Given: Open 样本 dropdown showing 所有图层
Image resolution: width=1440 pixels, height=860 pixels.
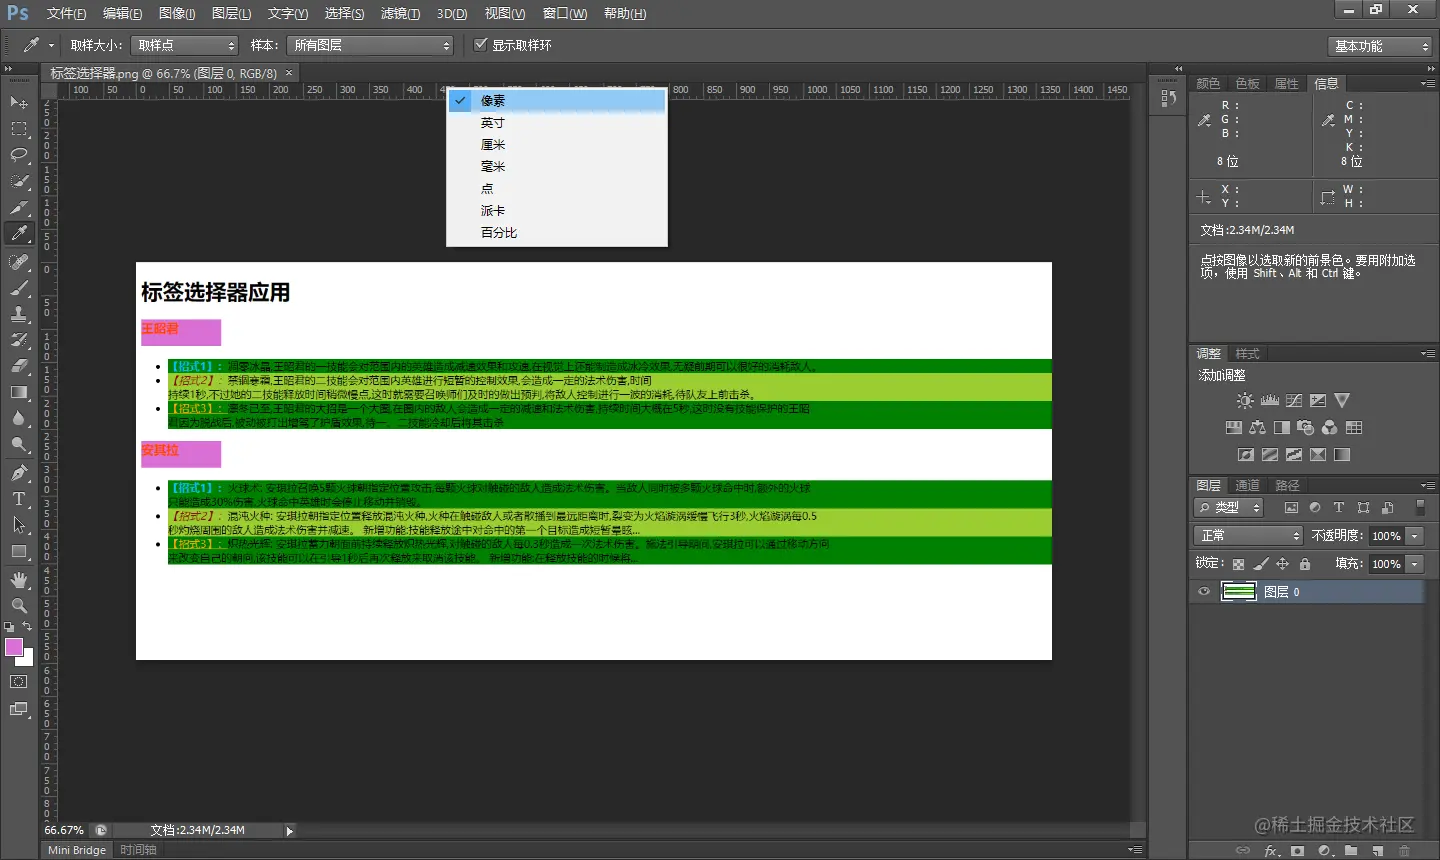Looking at the screenshot, I should (x=370, y=45).
